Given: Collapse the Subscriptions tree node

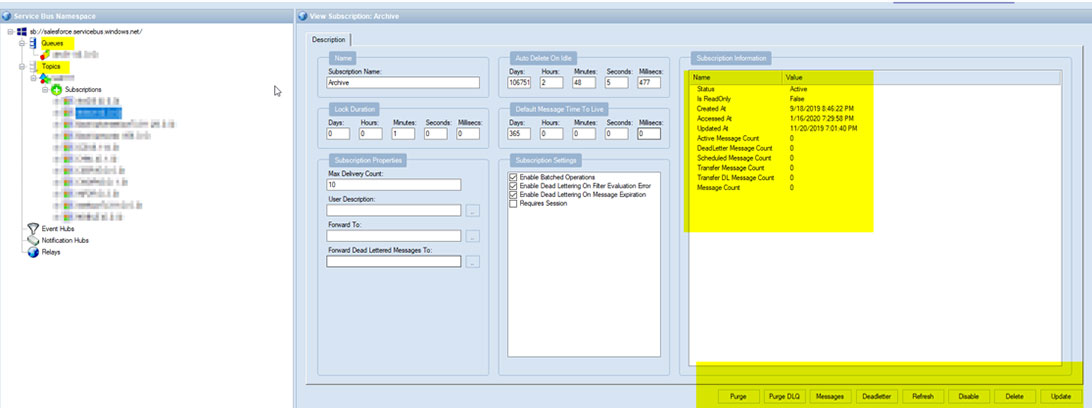Looking at the screenshot, I should tap(45, 91).
